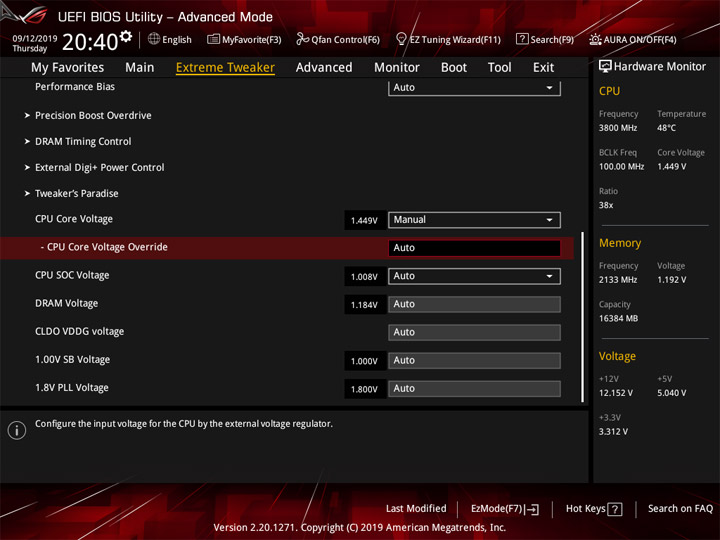
Task: Click the AURA light icon
Action: [595, 39]
